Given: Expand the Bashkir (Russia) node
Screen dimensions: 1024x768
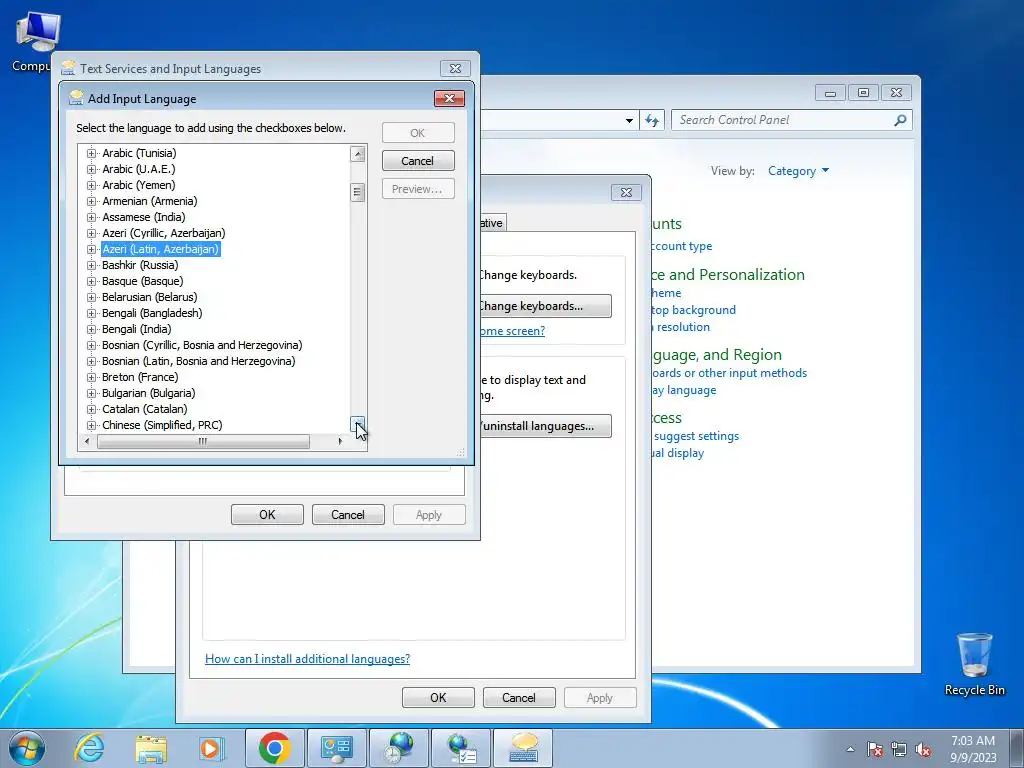Looking at the screenshot, I should (91, 265).
